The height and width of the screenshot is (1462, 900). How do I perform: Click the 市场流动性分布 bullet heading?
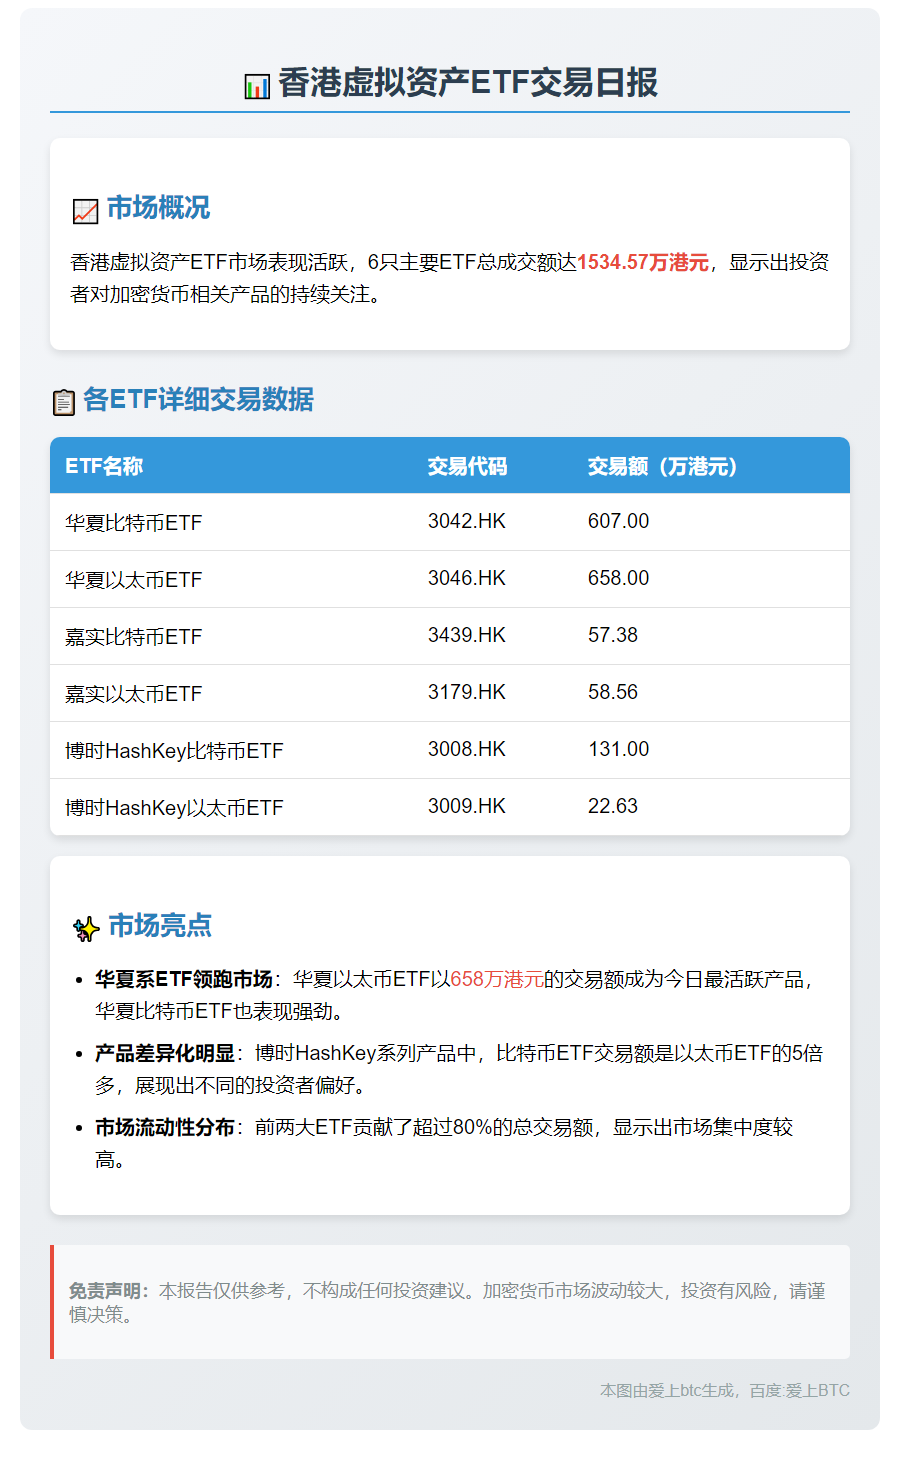164,1127
